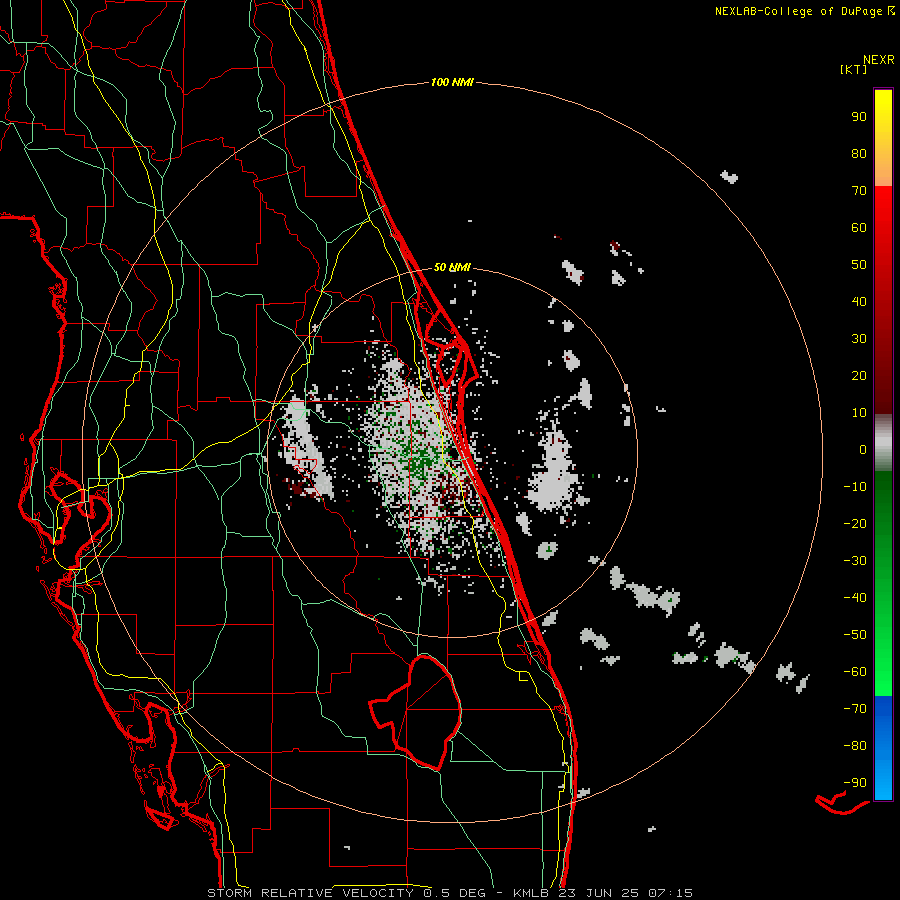
Task: Click the positive 30 scale value
Action: pyautogui.click(x=859, y=339)
